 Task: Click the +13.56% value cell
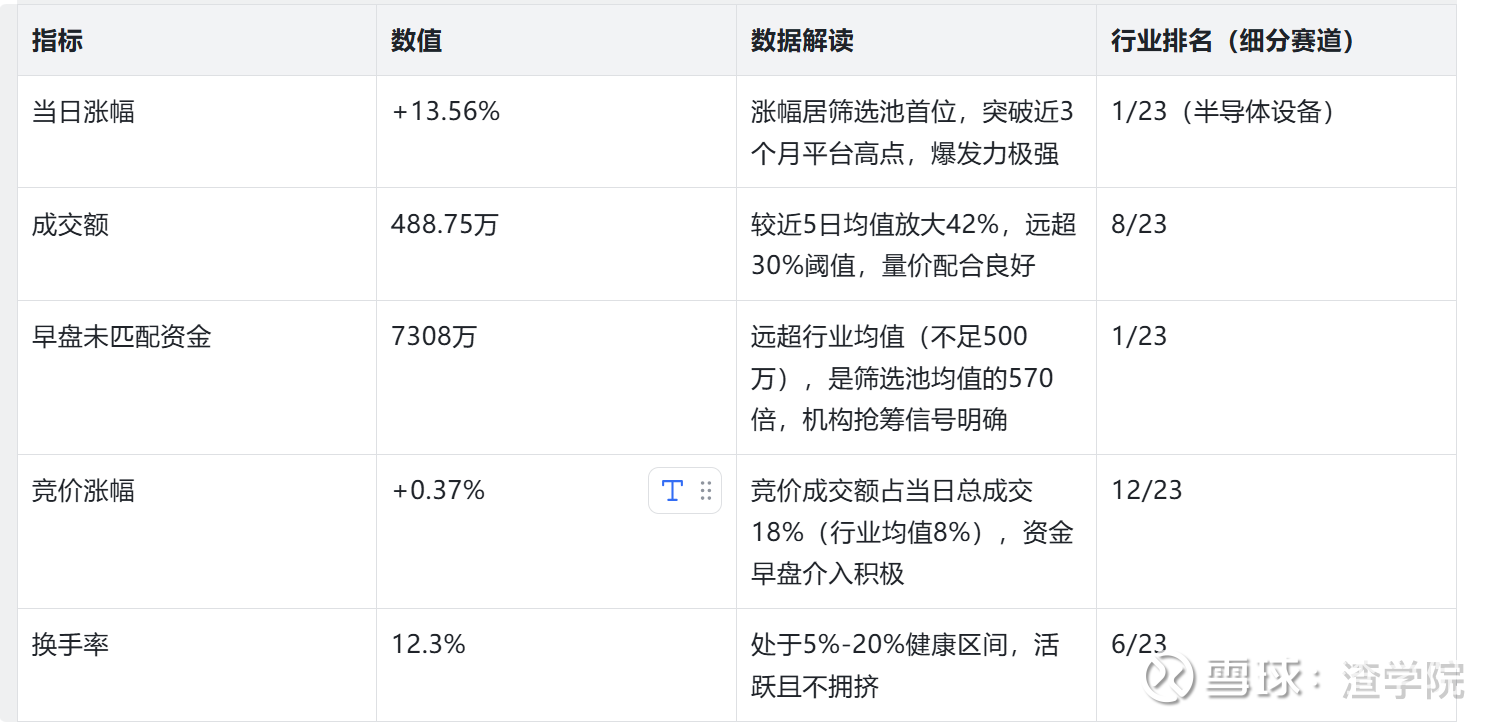click(446, 112)
